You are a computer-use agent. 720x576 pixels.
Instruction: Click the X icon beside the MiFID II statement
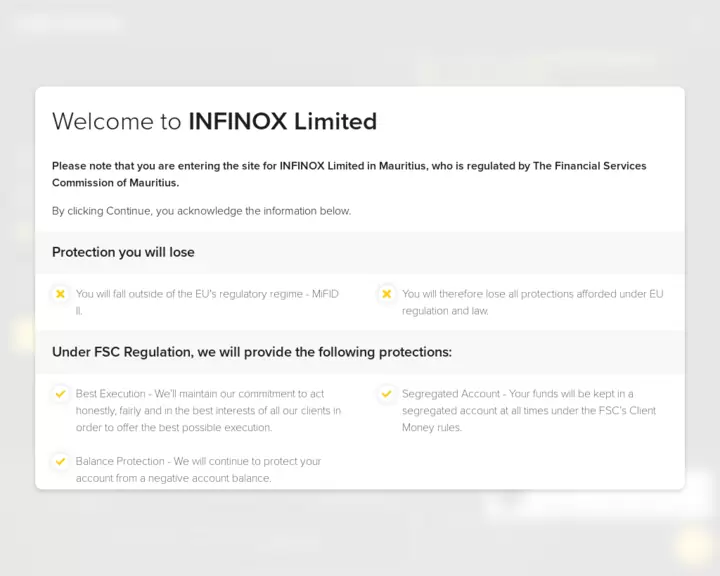click(x=60, y=294)
